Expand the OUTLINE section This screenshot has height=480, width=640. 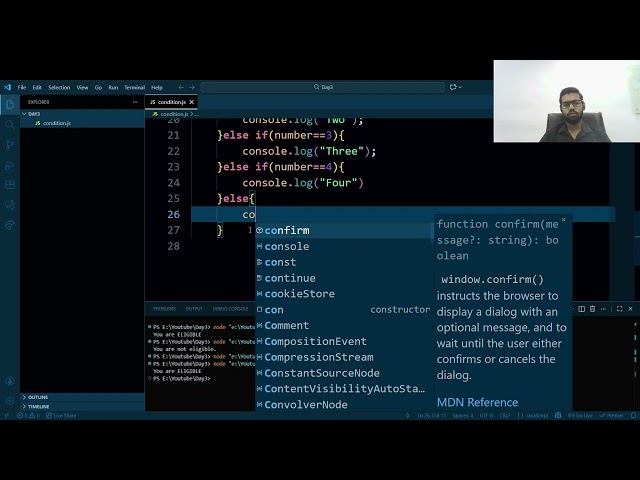82,397
